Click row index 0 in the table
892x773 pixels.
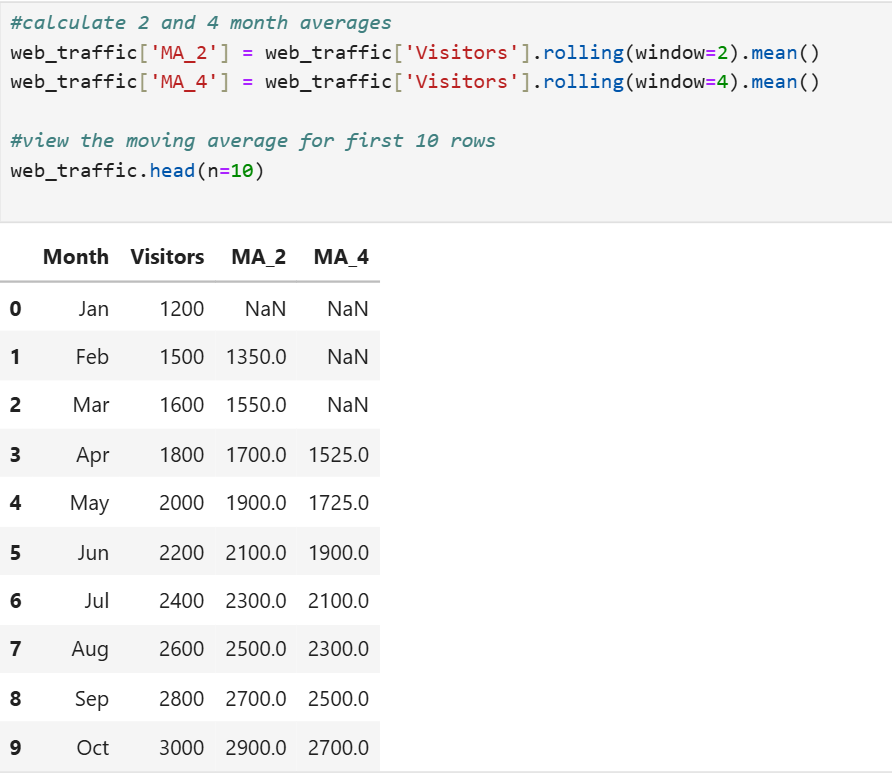pos(15,309)
